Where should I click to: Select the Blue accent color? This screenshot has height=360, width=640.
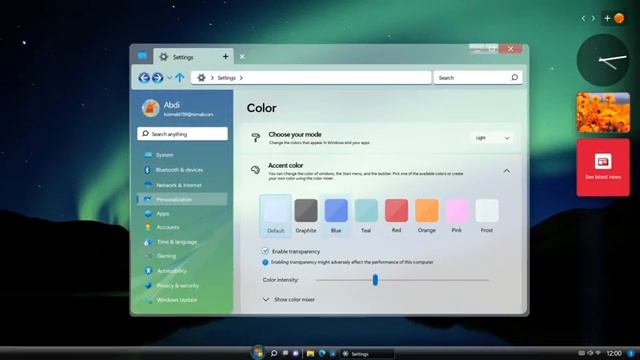coord(336,216)
